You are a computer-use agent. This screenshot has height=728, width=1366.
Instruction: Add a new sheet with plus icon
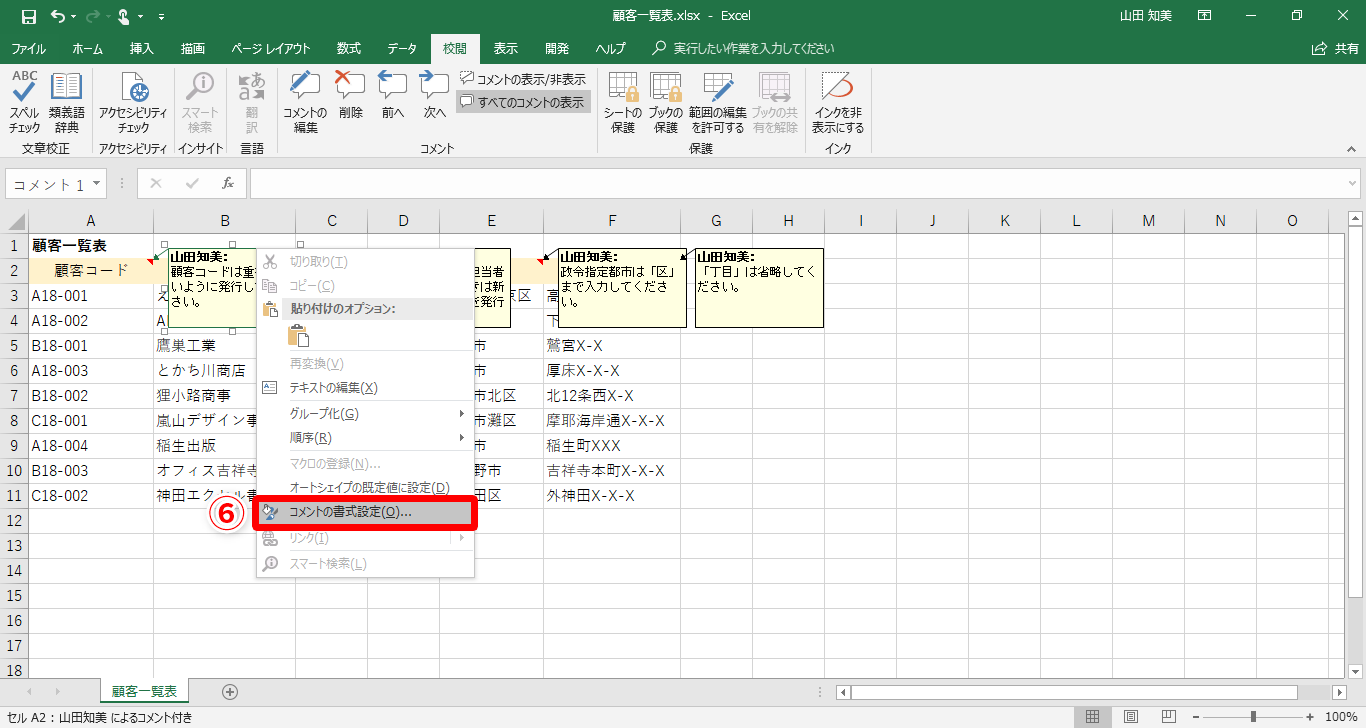[x=230, y=691]
